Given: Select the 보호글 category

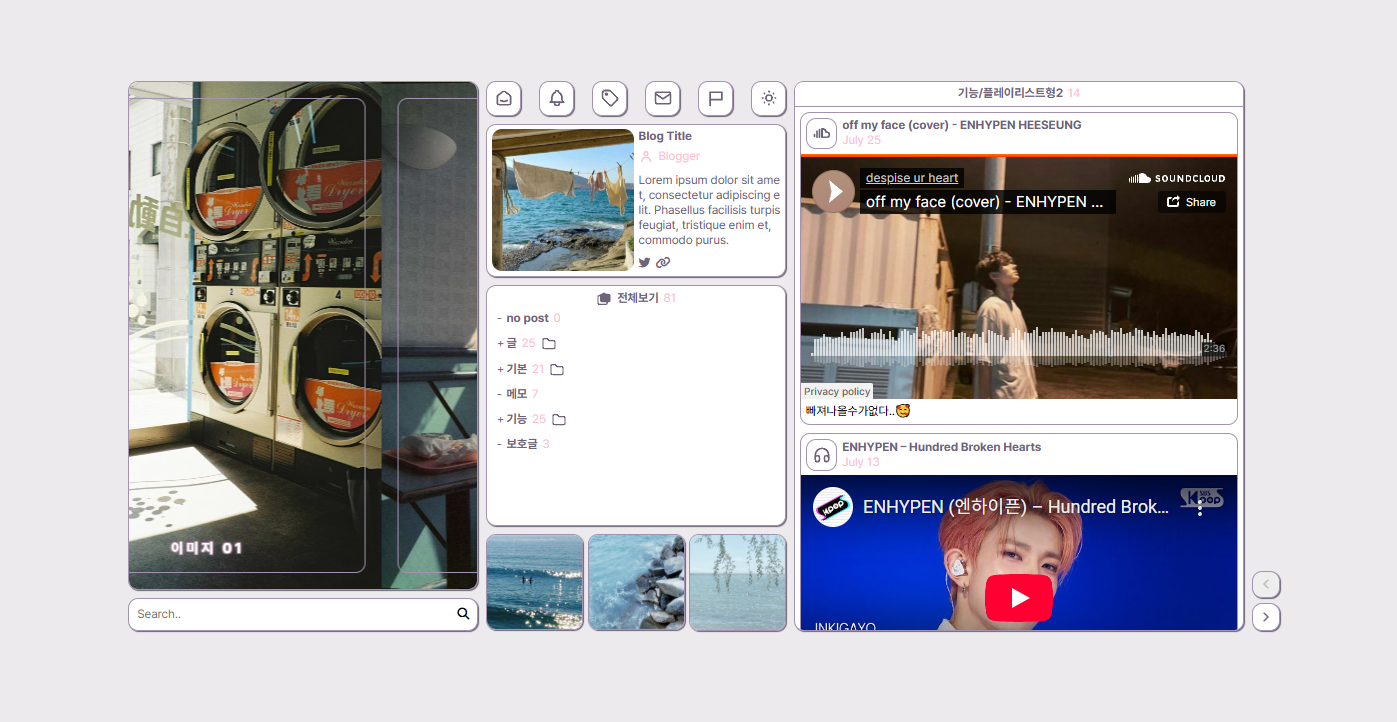Looking at the screenshot, I should [521, 444].
